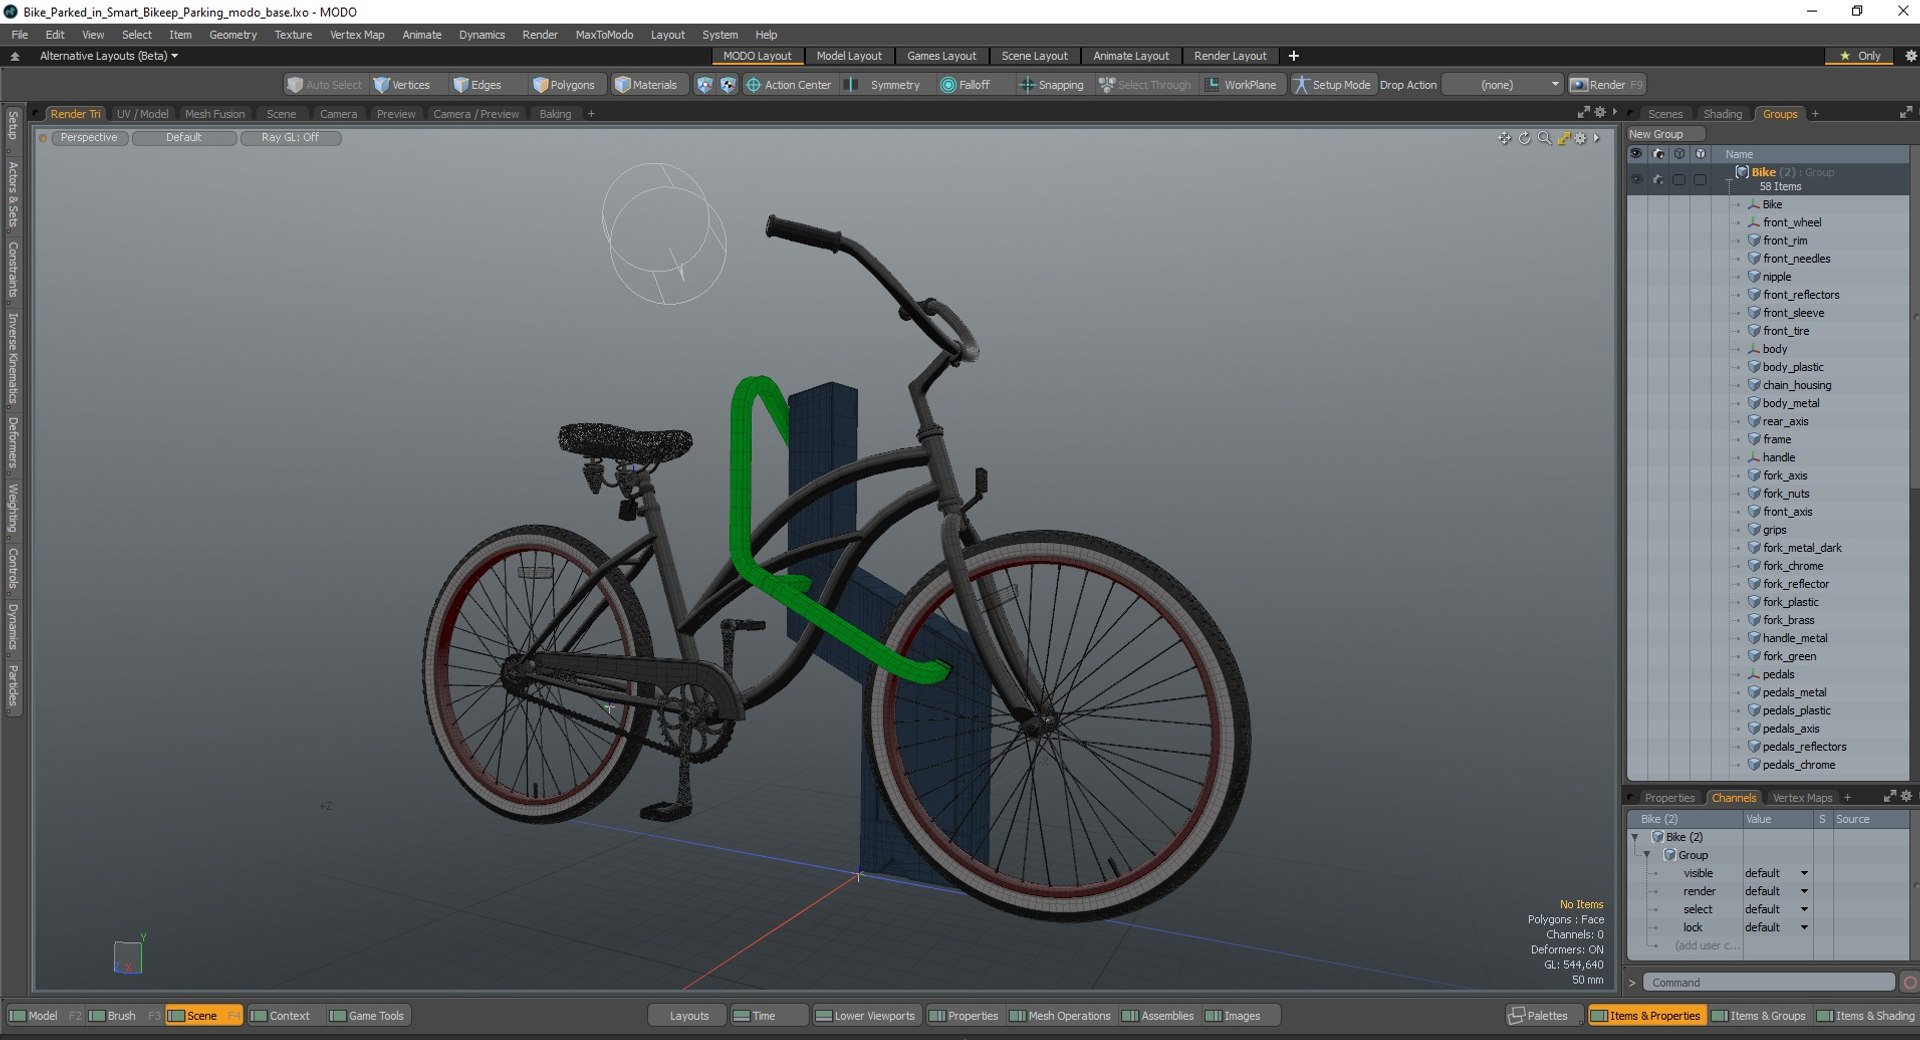Switch to the Shading tab
The image size is (1920, 1040).
(x=1722, y=114)
